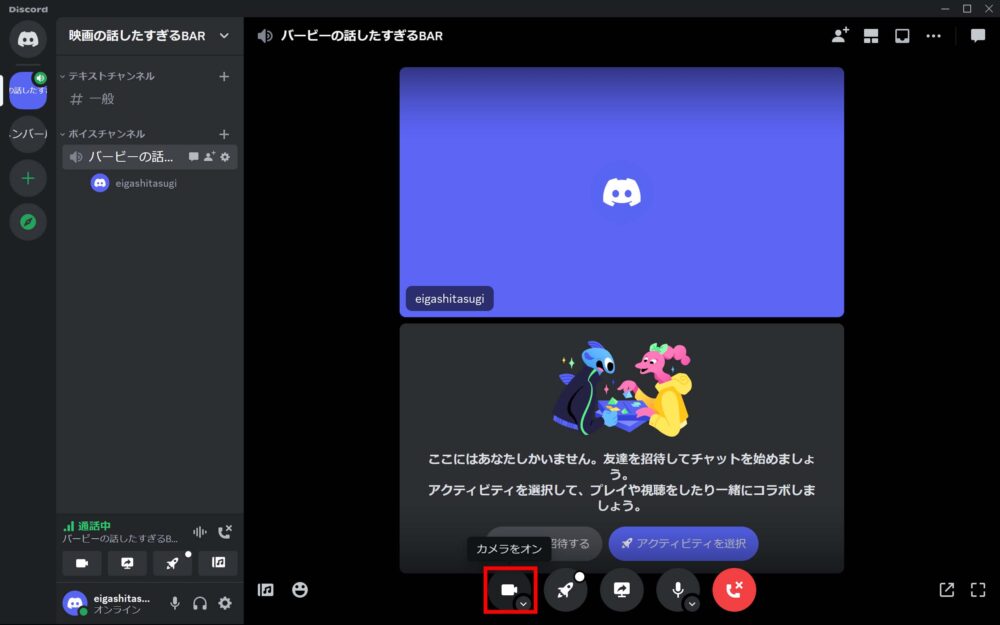Share screen from the left panel
The image size is (1000, 625).
click(x=127, y=563)
